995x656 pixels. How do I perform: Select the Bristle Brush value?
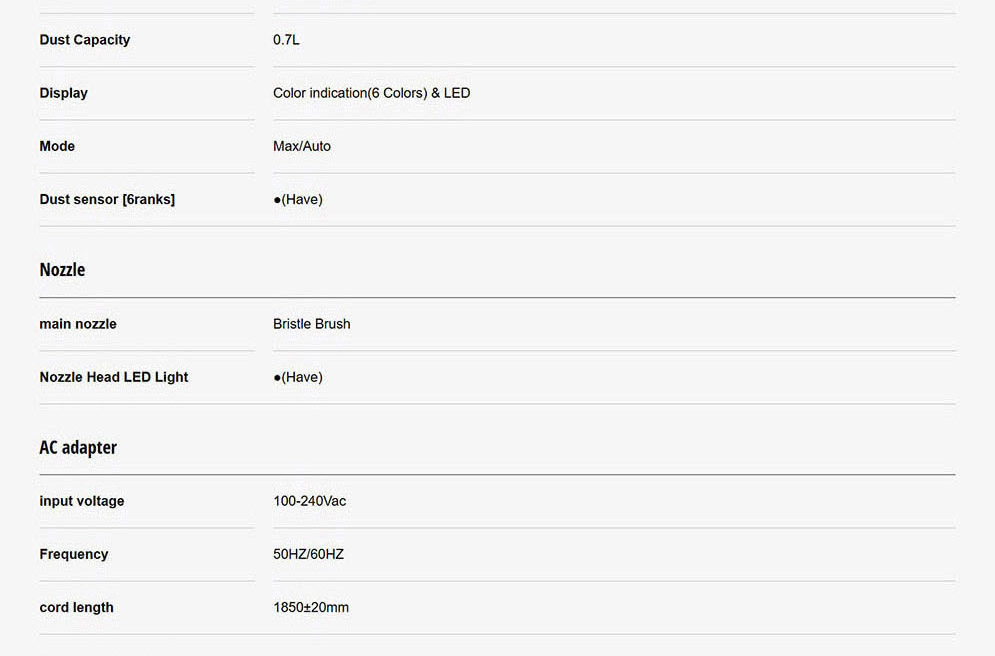[312, 324]
